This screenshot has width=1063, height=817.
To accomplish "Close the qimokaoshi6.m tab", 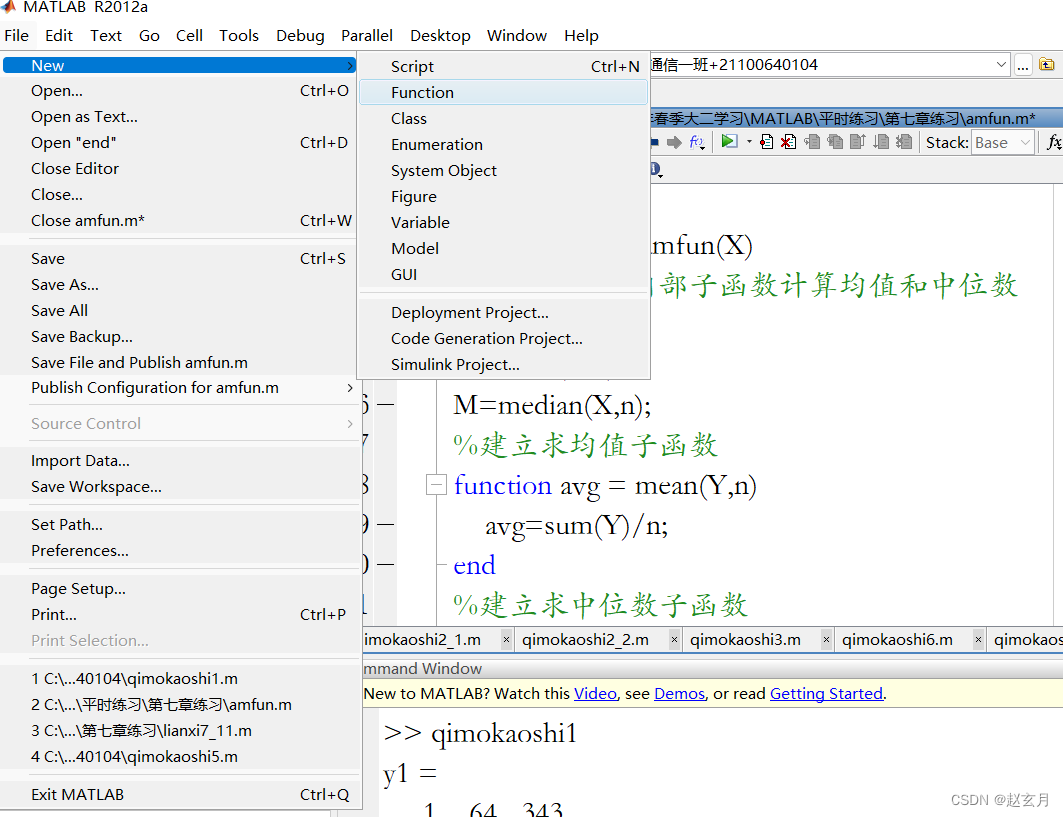I will [978, 639].
